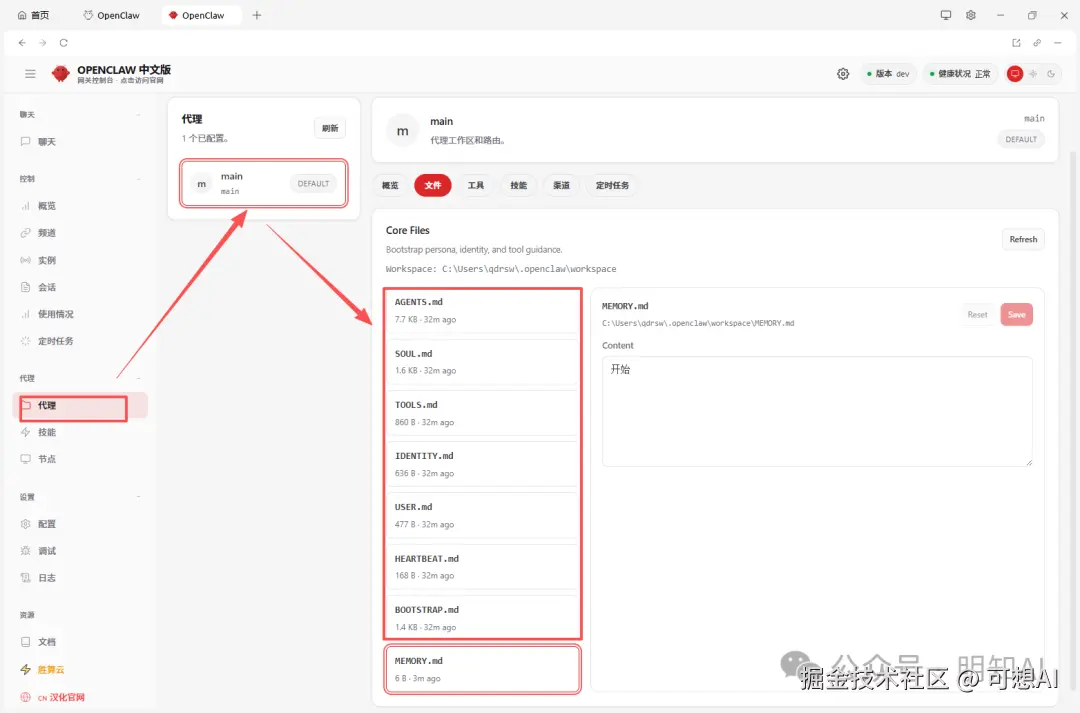The width and height of the screenshot is (1080, 713).
Task: Collapse the 设置 sidebar section
Action: point(80,497)
